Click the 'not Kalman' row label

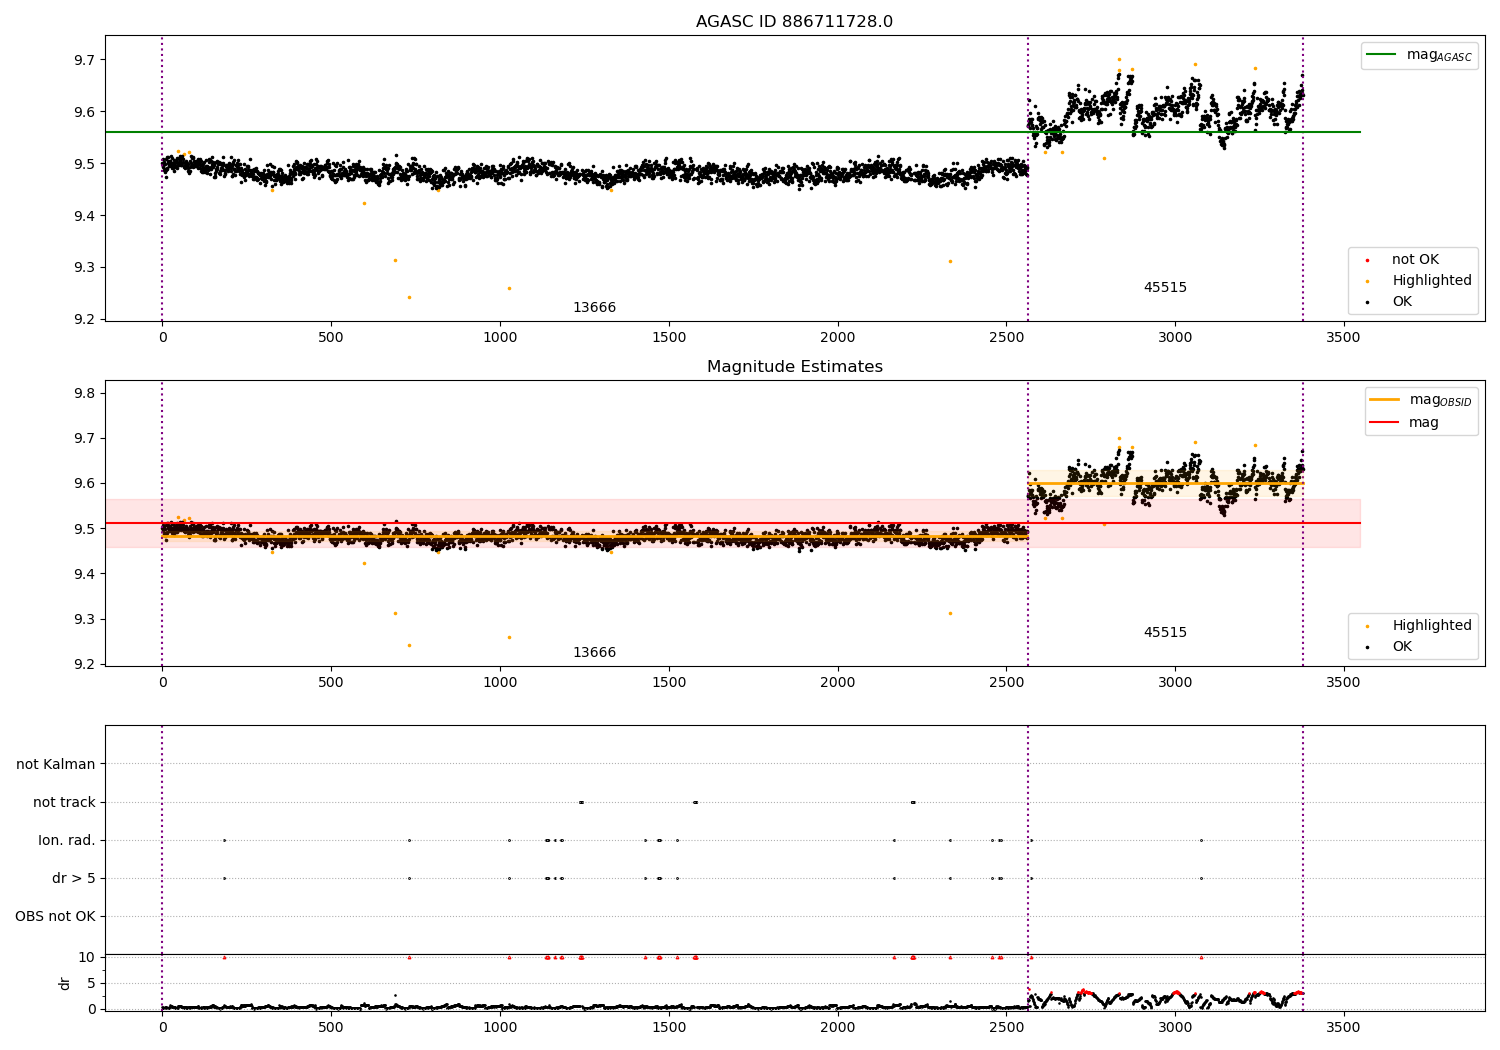56,765
